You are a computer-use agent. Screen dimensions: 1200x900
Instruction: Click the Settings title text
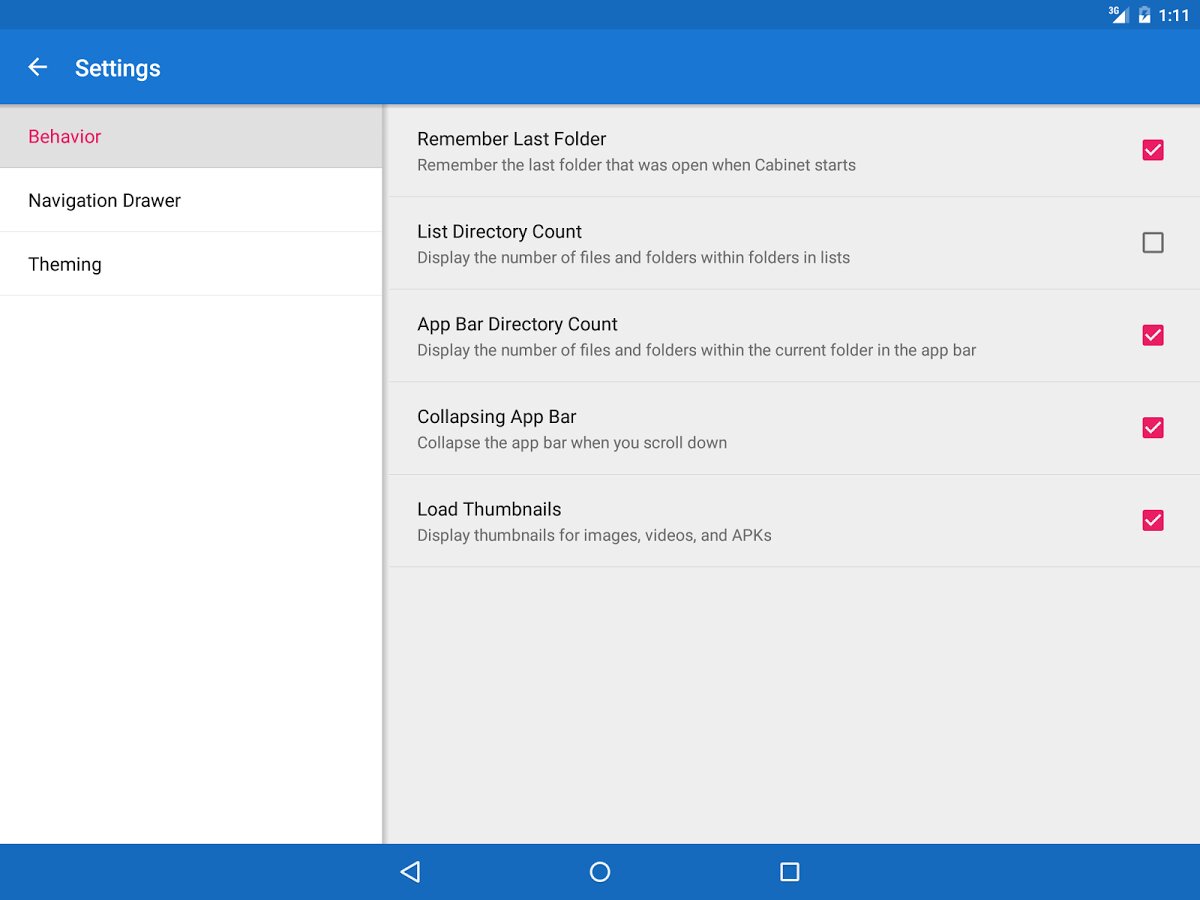pyautogui.click(x=117, y=68)
